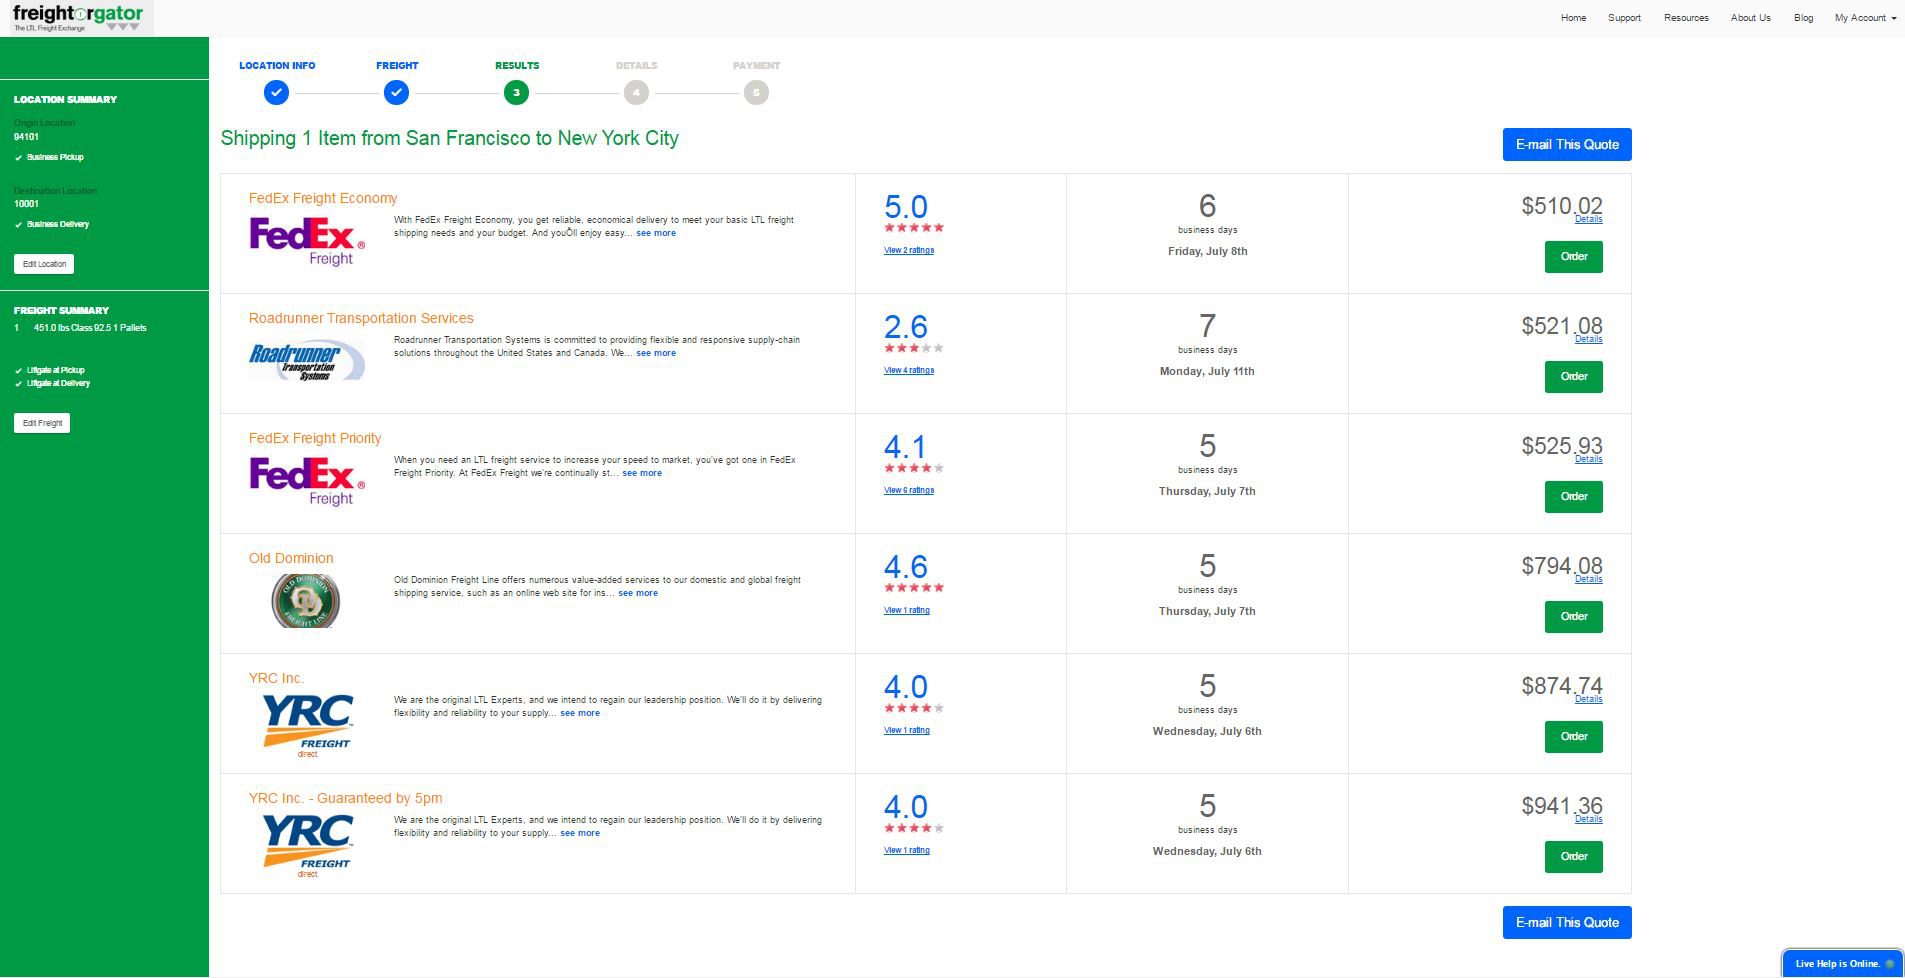The width and height of the screenshot is (1905, 978).
Task: Toggle the Business Pickup checkmark
Action: (x=50, y=157)
